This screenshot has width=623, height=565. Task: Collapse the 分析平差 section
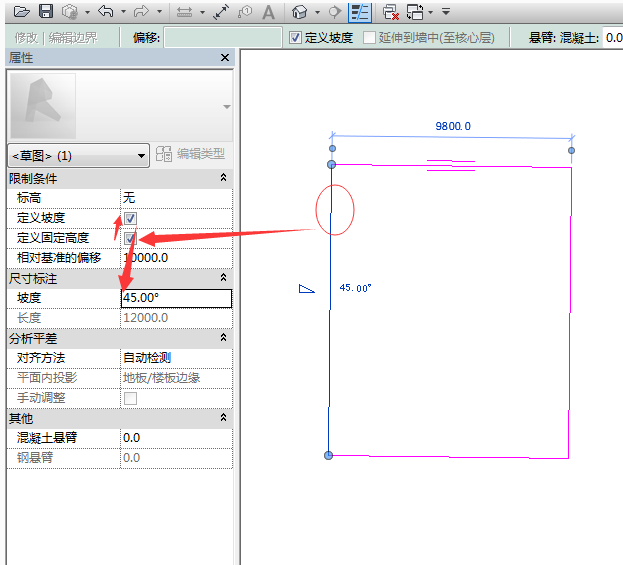(x=224, y=338)
